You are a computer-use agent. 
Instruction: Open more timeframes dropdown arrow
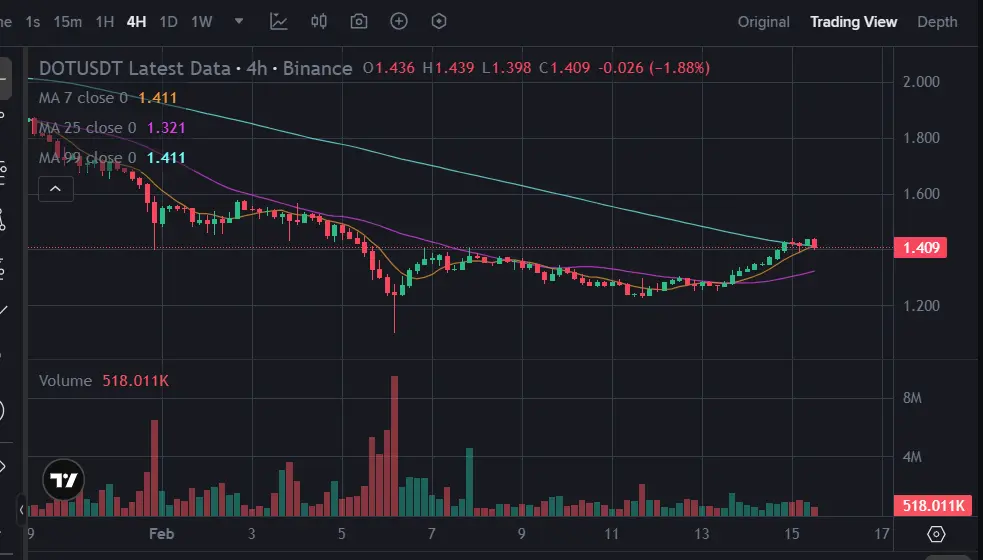pyautogui.click(x=239, y=21)
